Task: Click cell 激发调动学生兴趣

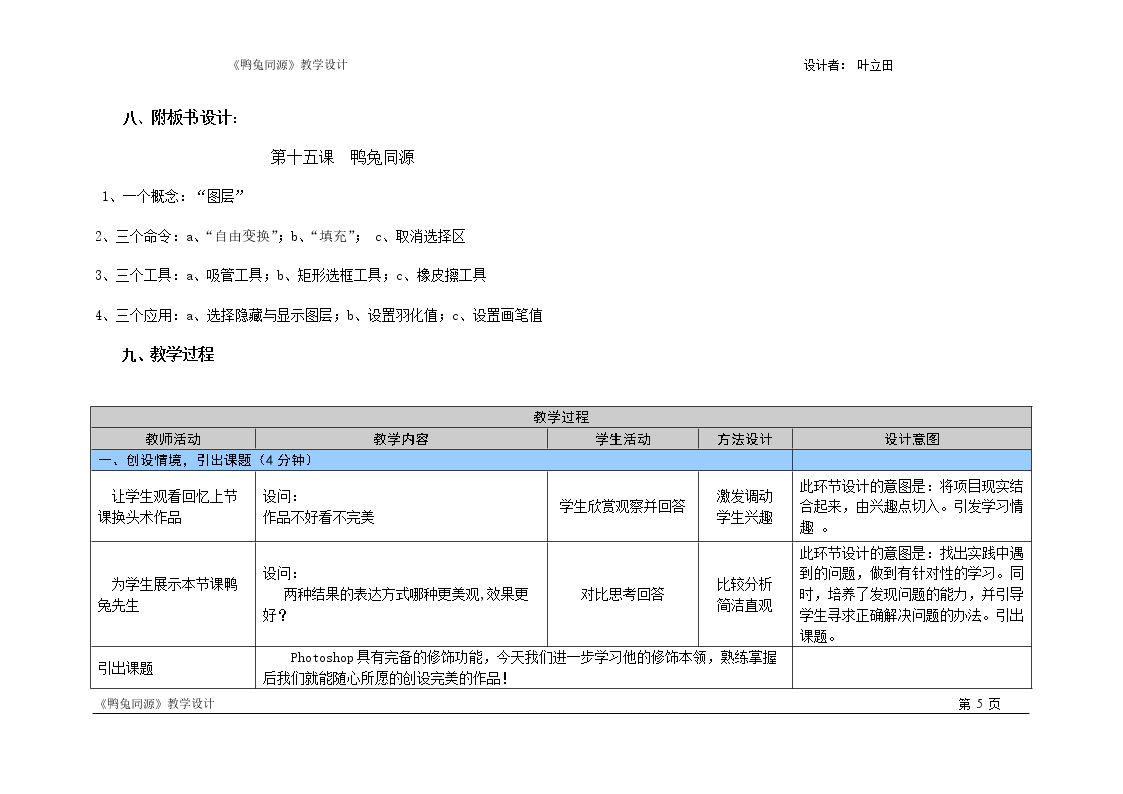Action: pos(745,506)
